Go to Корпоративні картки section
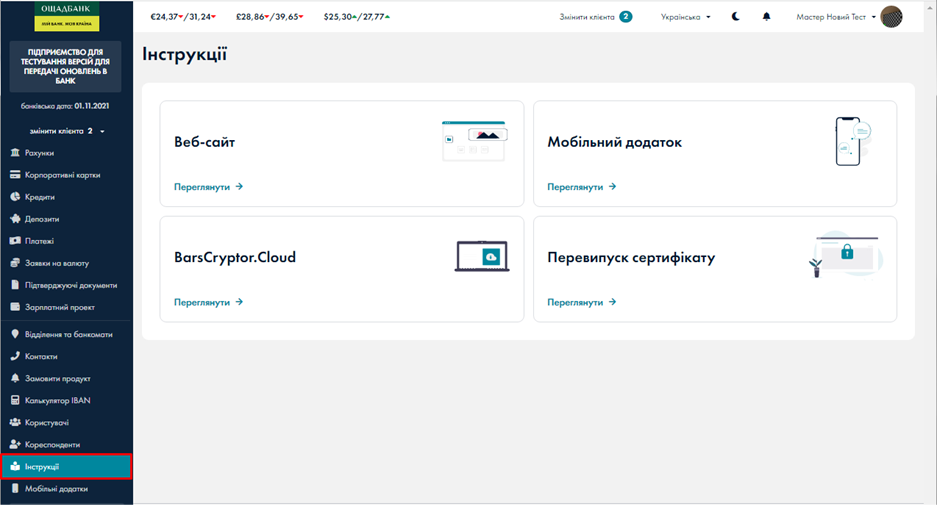937x505 pixels. pos(62,175)
